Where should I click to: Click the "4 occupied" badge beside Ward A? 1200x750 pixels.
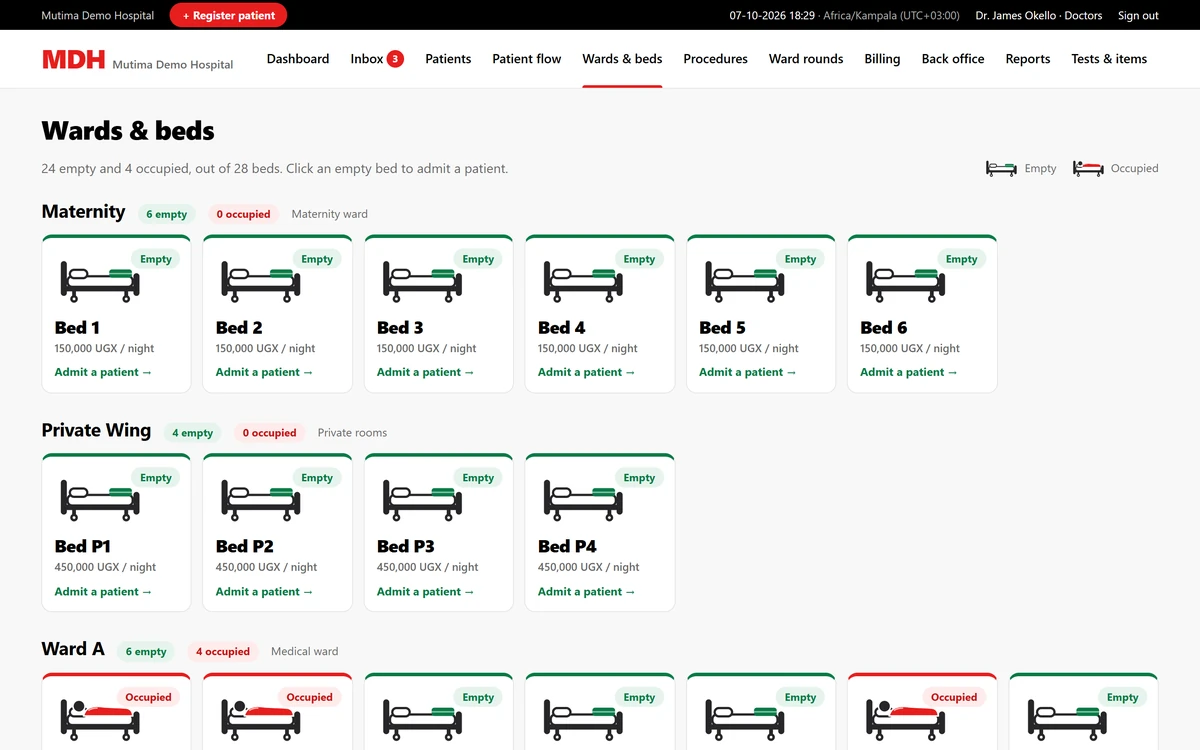point(223,652)
